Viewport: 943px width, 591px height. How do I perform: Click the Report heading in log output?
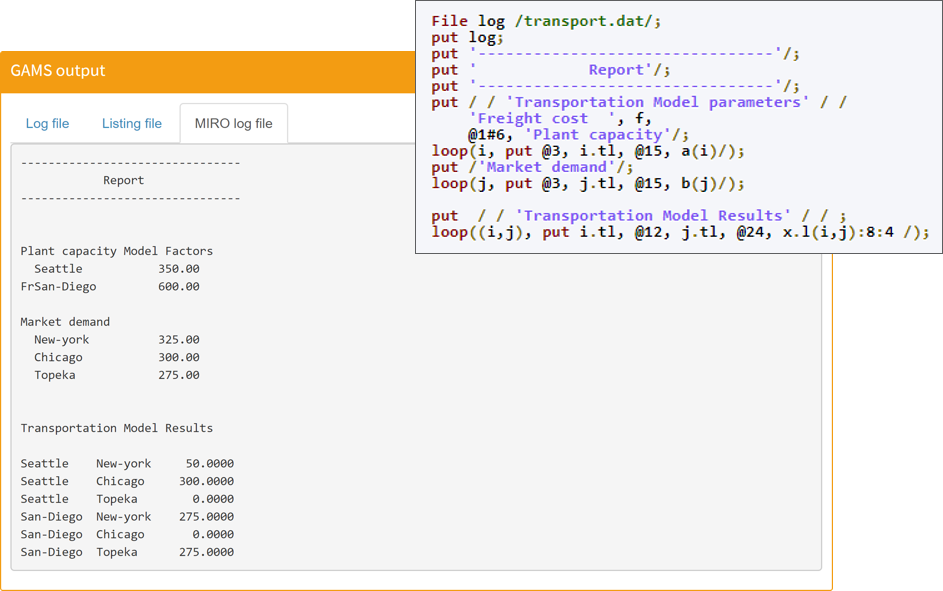(123, 181)
